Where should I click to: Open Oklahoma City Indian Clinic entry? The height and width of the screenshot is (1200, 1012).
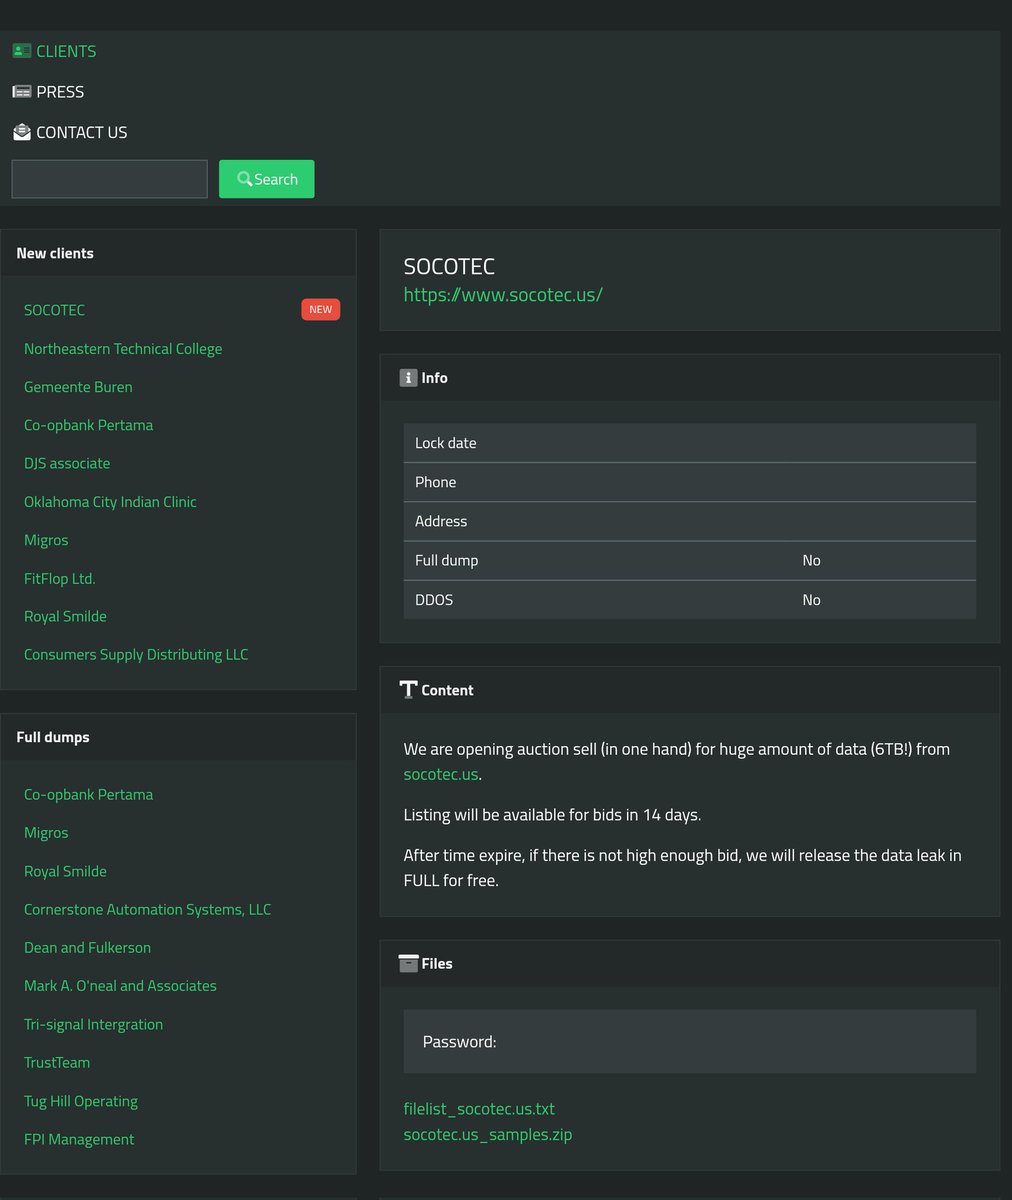tap(110, 502)
